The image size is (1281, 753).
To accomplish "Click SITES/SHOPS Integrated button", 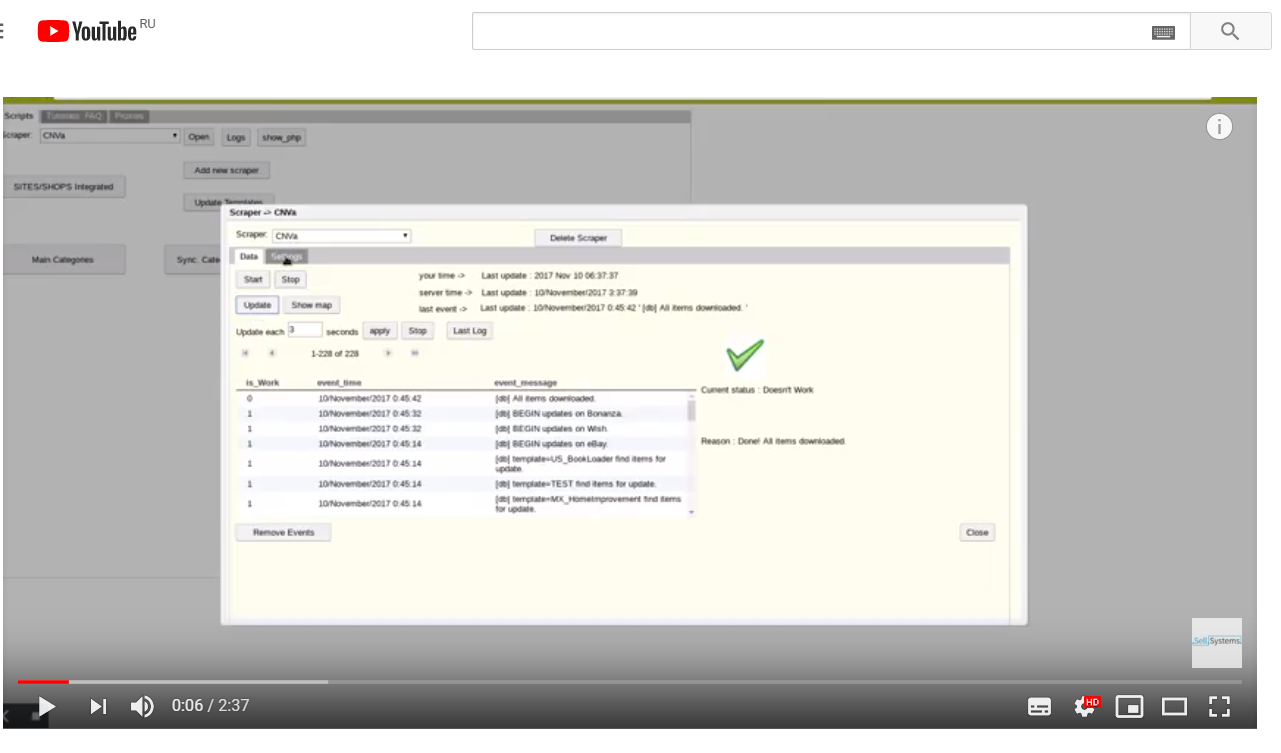I will [63, 187].
